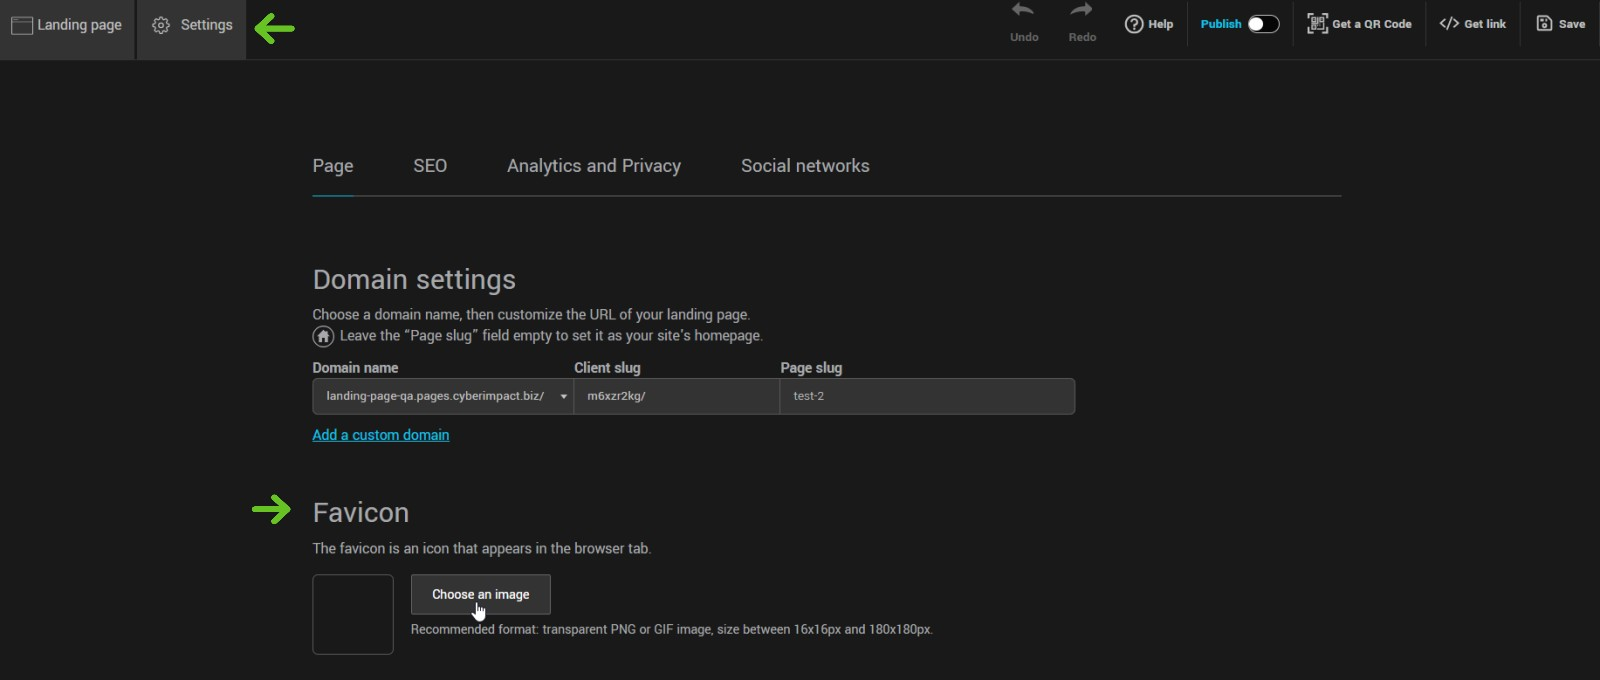The height and width of the screenshot is (680, 1600).
Task: Click the Undo arrow icon
Action: 1023,11
